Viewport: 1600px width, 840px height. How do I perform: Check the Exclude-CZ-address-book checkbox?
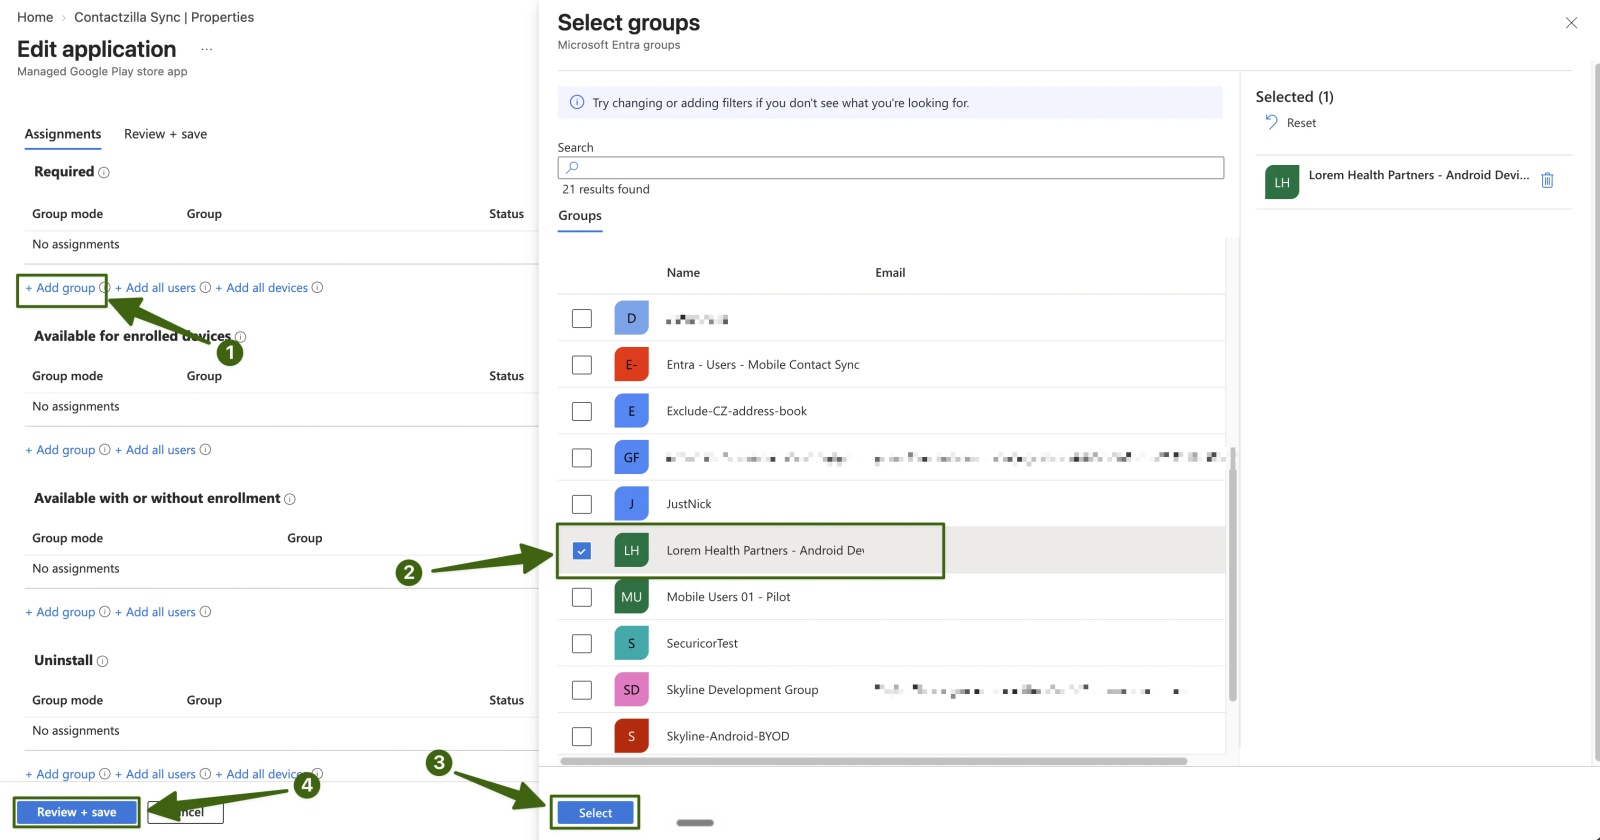(x=582, y=411)
